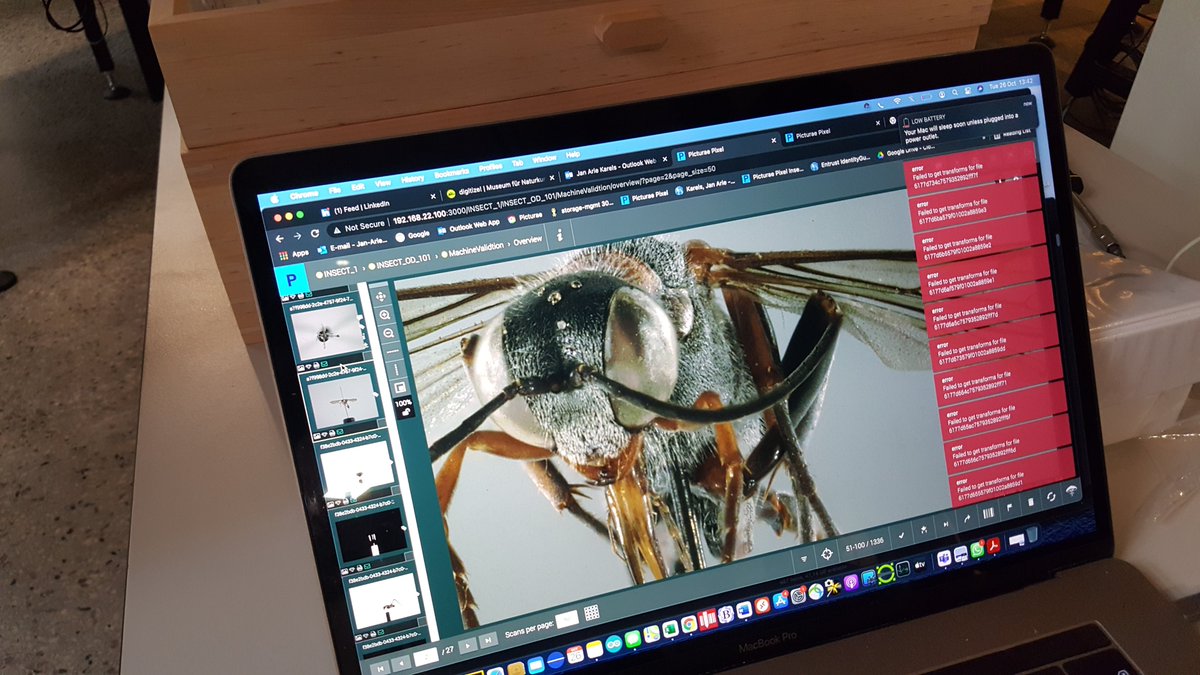Open the View menu

(382, 183)
